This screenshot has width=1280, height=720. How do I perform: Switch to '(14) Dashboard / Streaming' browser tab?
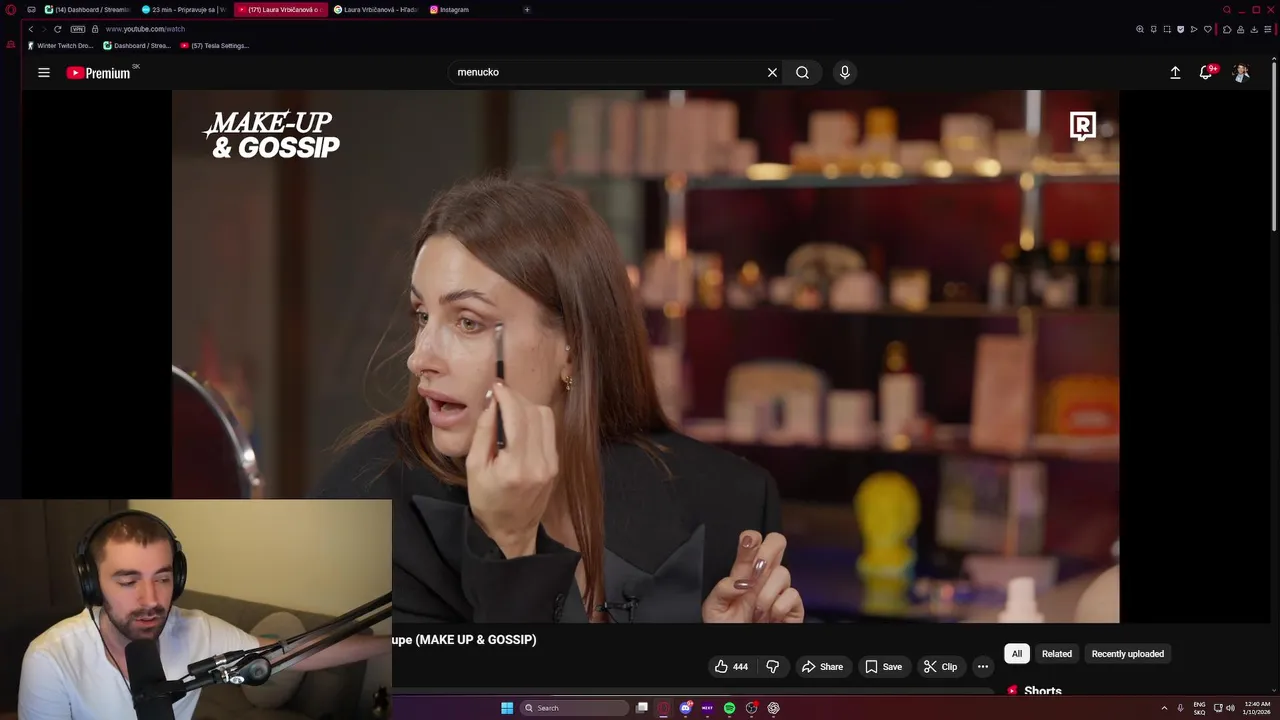tap(88, 10)
